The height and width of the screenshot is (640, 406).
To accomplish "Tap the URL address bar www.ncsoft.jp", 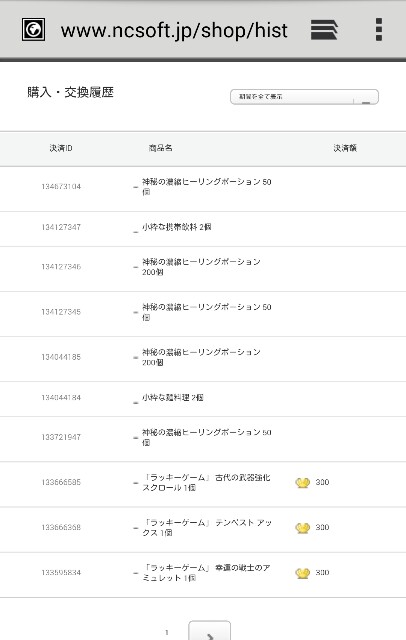I will (x=174, y=31).
